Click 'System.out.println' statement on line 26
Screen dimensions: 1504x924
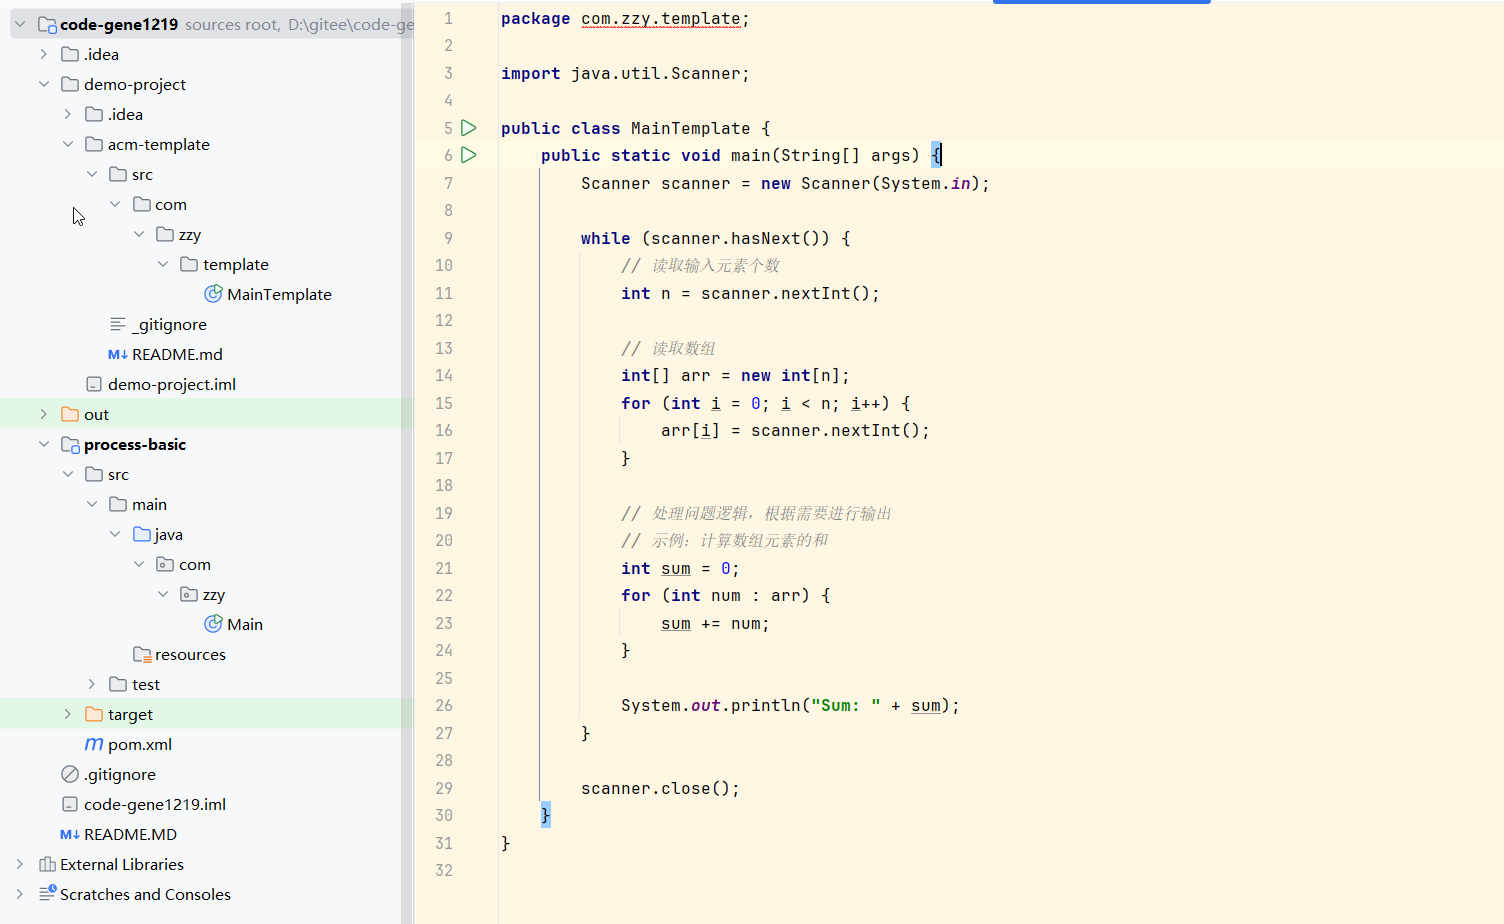[x=790, y=705]
